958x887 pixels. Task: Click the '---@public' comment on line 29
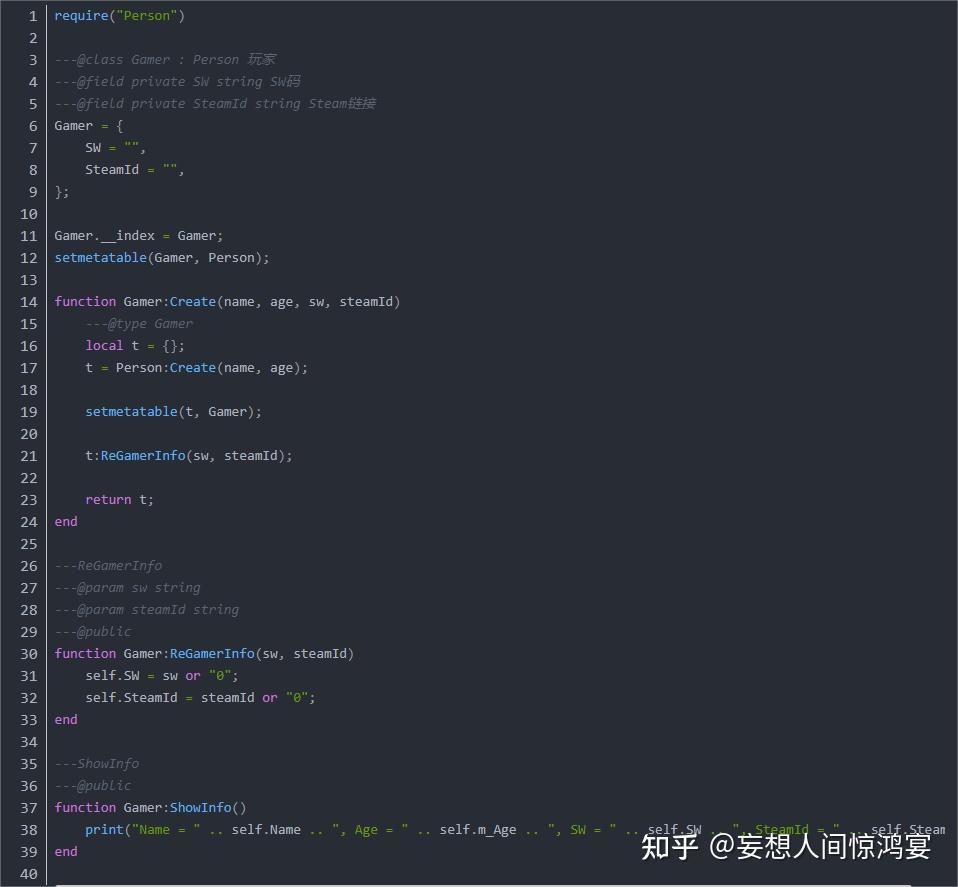(x=93, y=632)
